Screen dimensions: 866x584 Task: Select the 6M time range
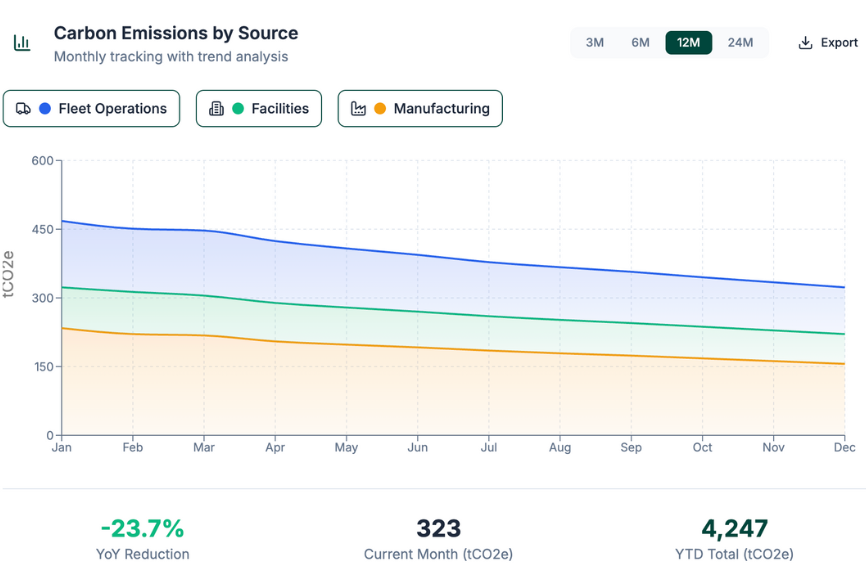(641, 42)
